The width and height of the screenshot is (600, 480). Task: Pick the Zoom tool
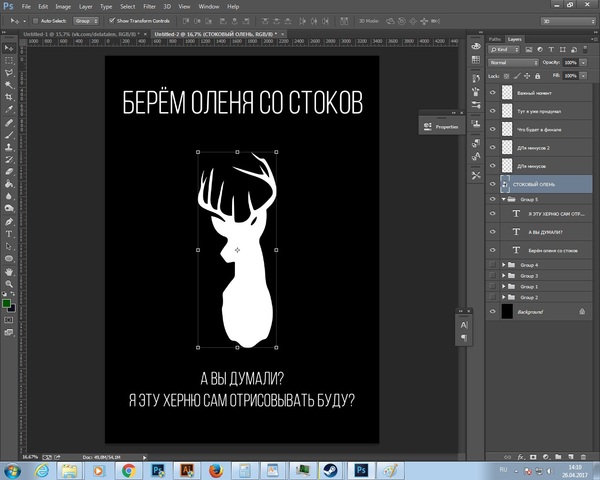point(9,284)
